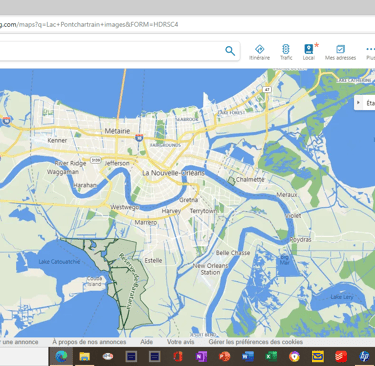Click the I-10 highway shield near Métairie
Screen dimensions: 375x366
[139, 137]
